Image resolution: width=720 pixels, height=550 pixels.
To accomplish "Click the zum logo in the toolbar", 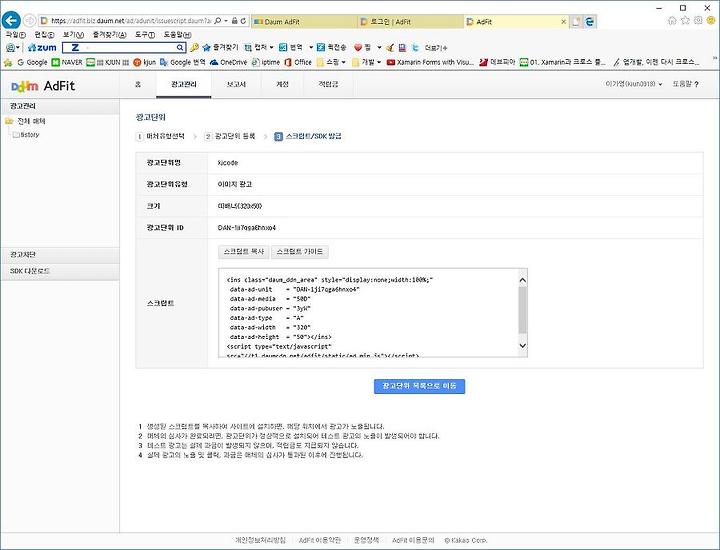I will [x=42, y=47].
